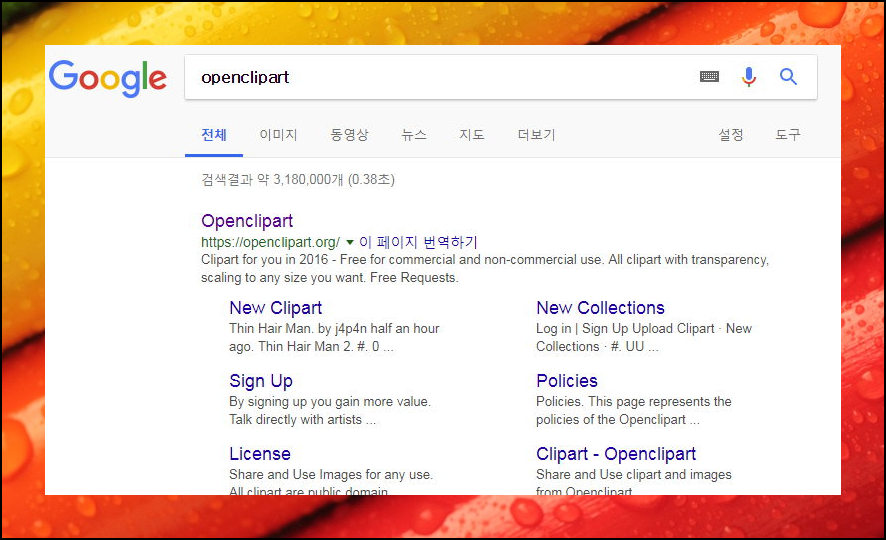
Task: Click the Google logo
Action: [x=107, y=77]
